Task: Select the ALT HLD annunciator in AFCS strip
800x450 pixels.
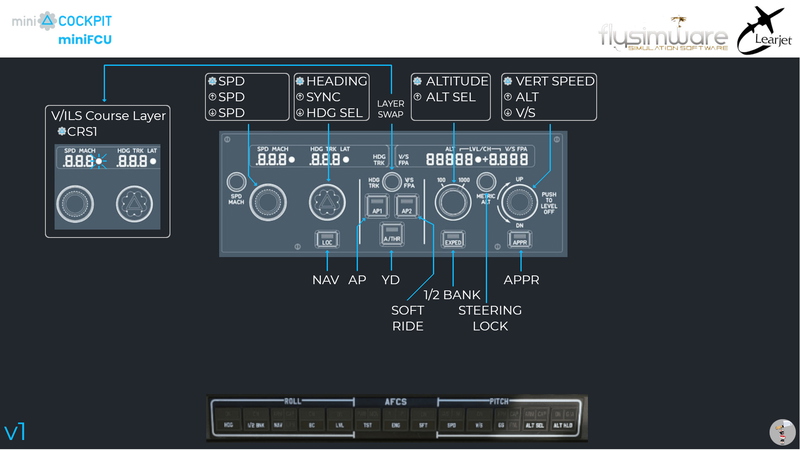Action: (x=563, y=424)
